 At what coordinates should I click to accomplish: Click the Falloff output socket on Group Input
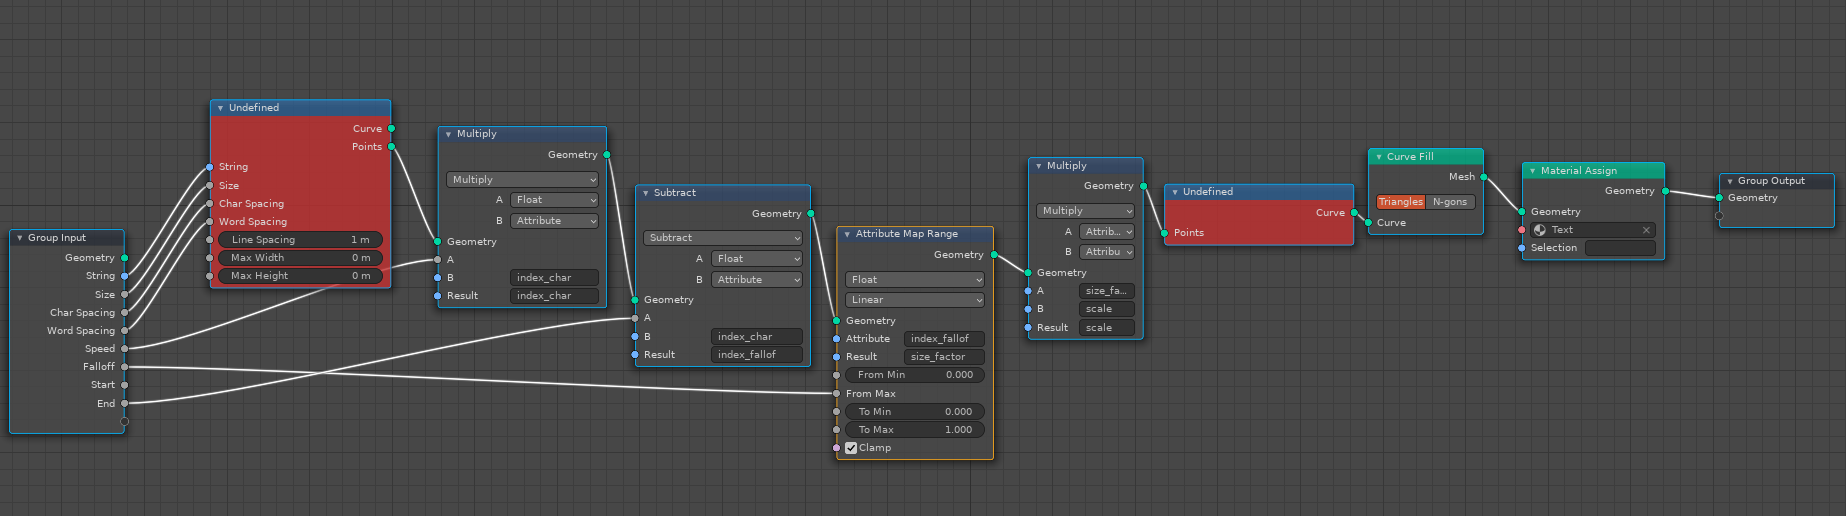pyautogui.click(x=124, y=367)
